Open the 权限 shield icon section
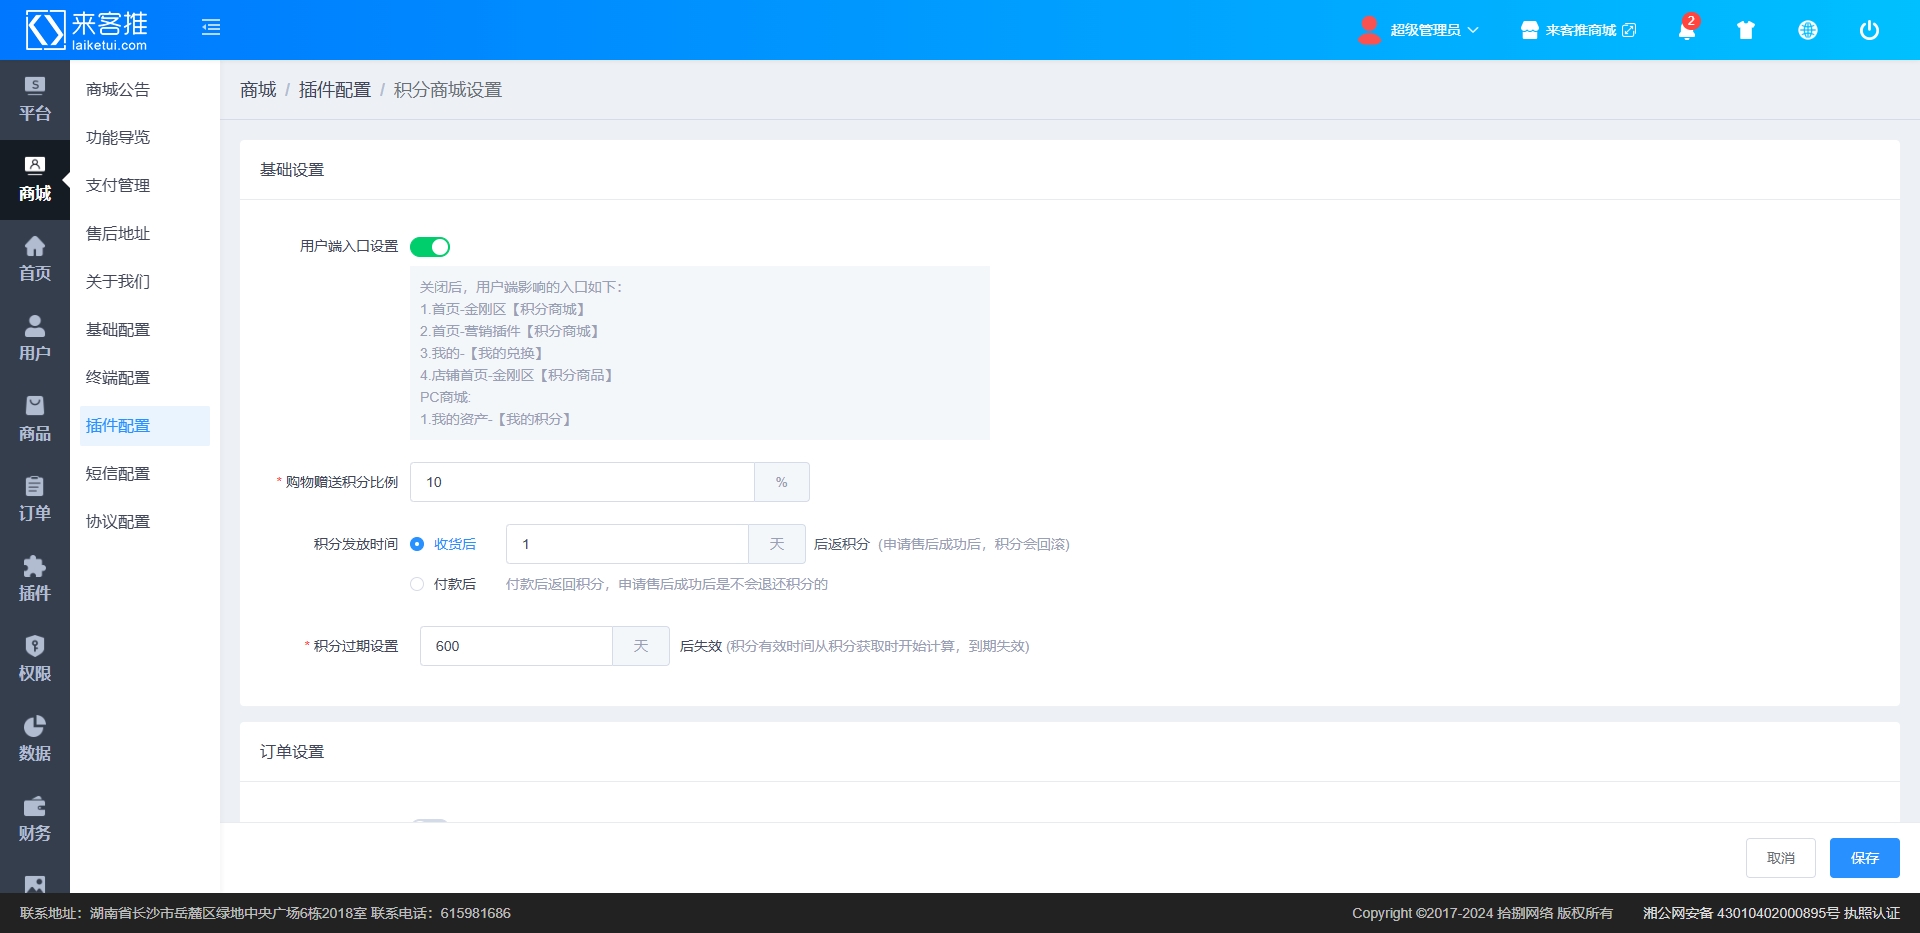The width and height of the screenshot is (1920, 933). pos(35,659)
